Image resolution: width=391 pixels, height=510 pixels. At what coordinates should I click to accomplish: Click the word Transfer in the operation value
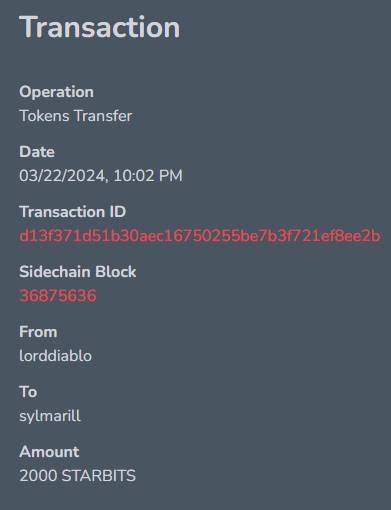[x=103, y=116]
